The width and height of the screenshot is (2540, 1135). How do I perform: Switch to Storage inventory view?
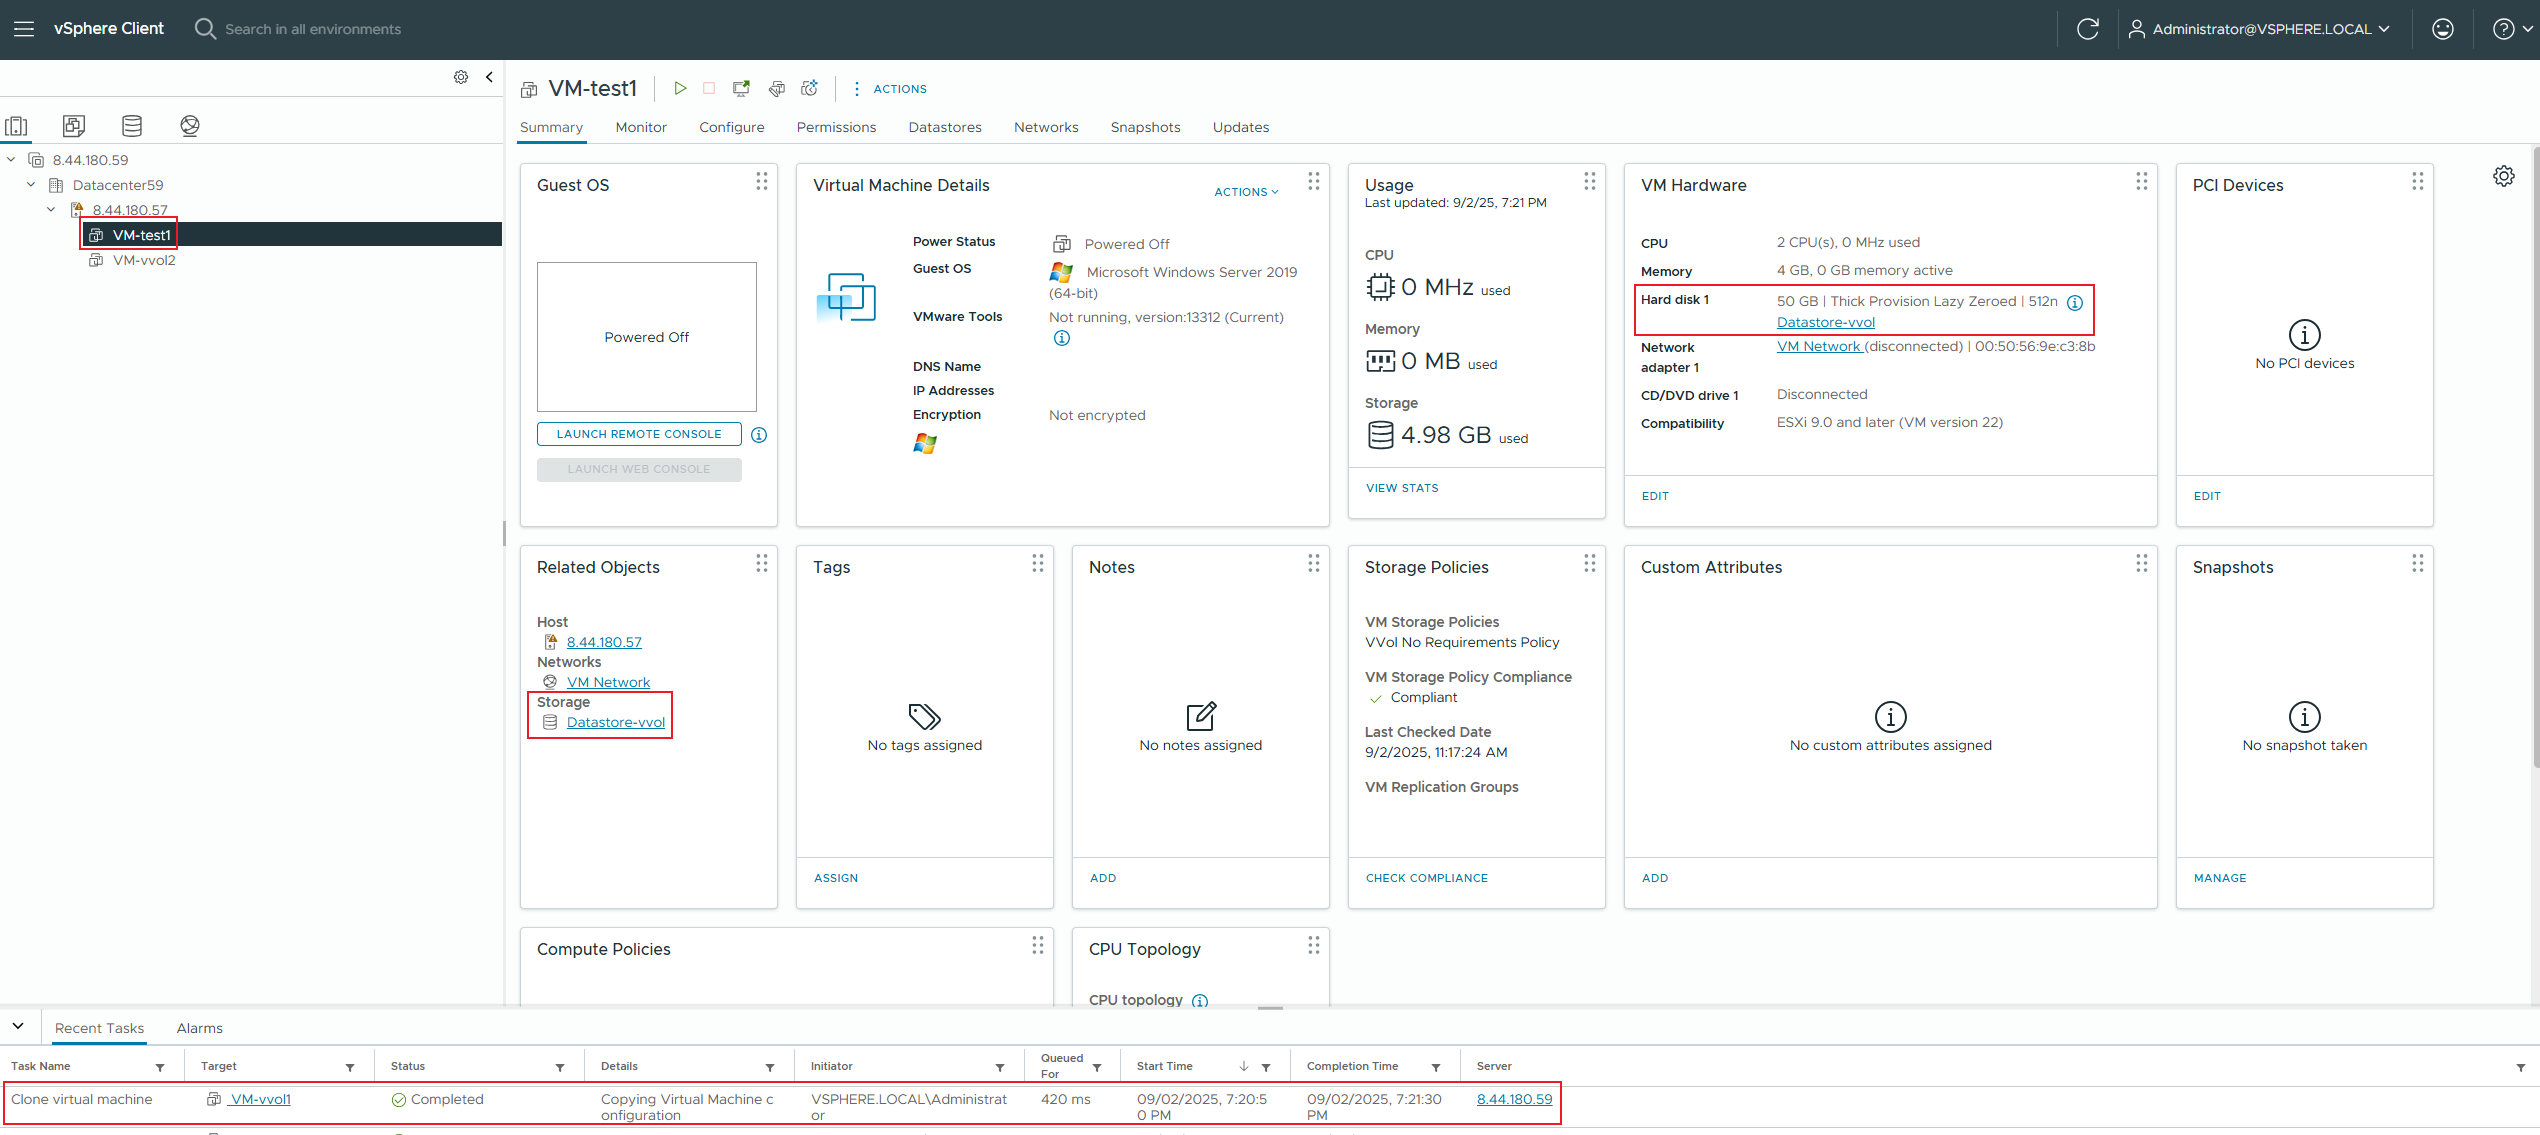click(x=132, y=126)
